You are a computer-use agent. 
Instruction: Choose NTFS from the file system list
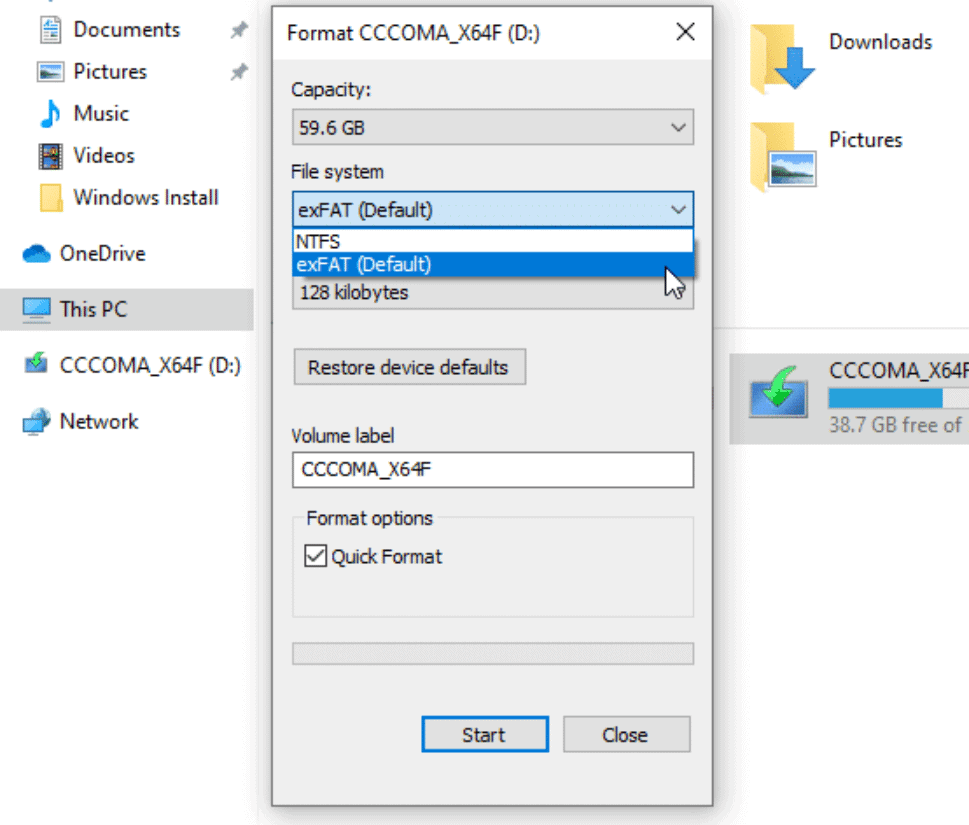tap(493, 241)
